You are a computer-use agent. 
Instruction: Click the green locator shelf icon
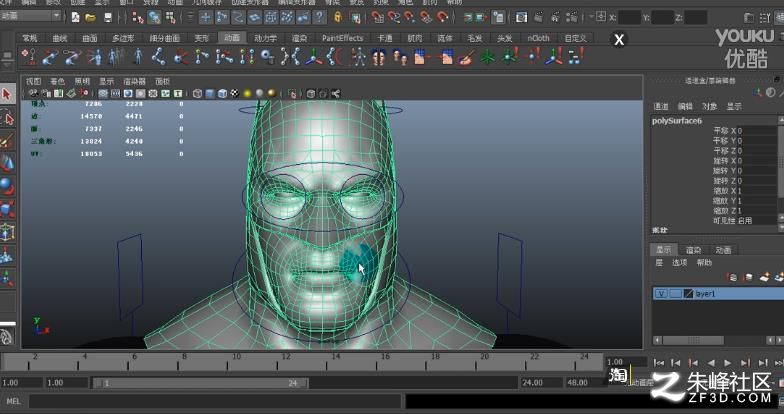[487, 56]
